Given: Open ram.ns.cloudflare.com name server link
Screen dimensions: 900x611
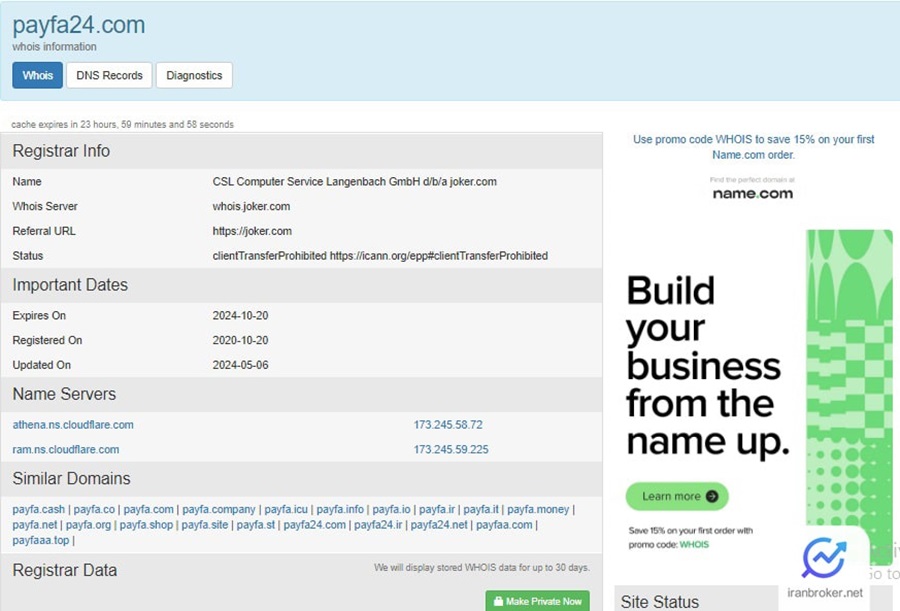Looking at the screenshot, I should 66,450.
